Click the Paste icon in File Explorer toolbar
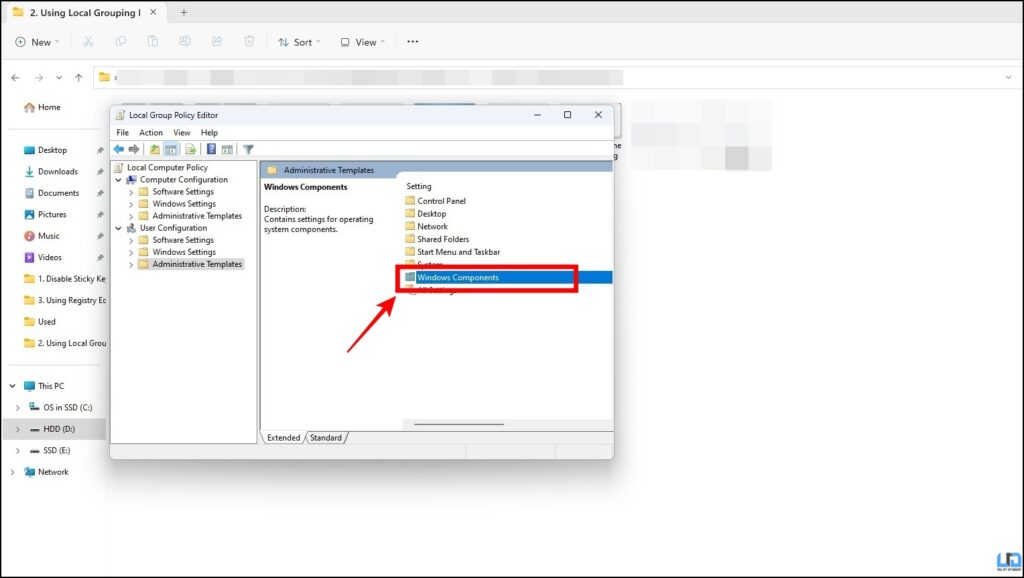Image resolution: width=1024 pixels, height=578 pixels. (x=153, y=42)
